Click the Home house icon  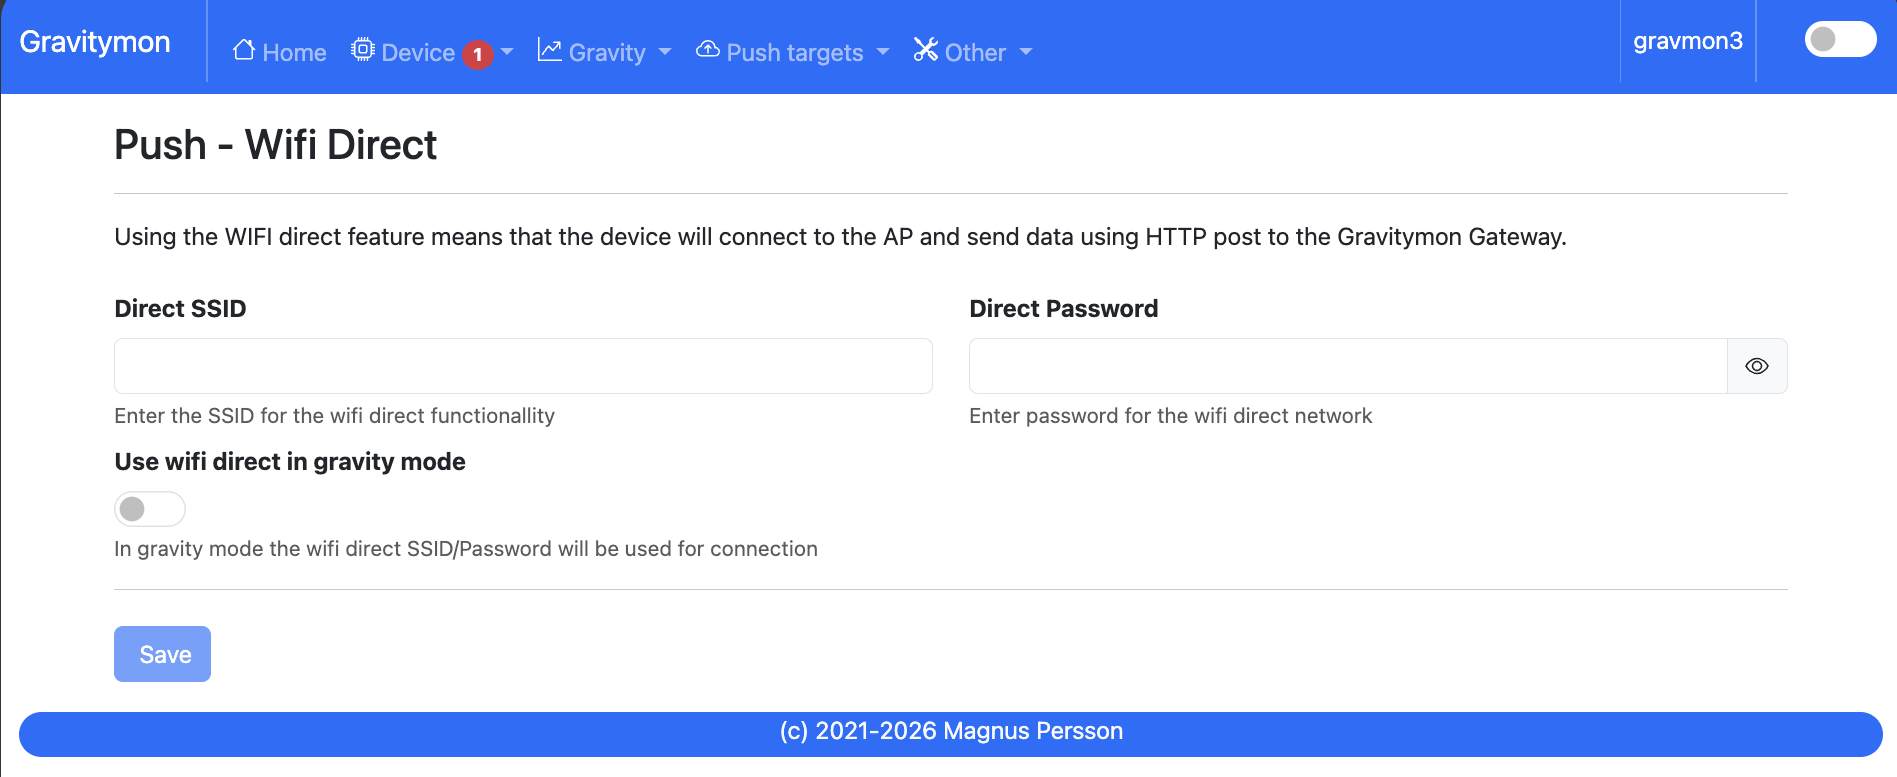pos(243,50)
